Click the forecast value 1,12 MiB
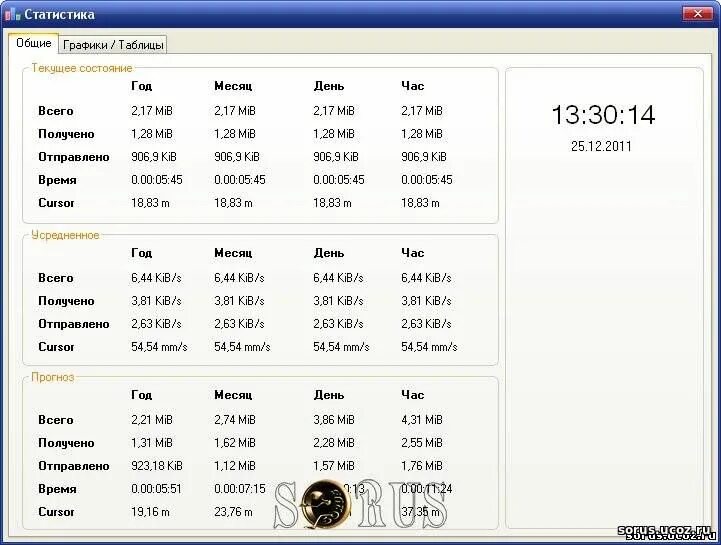This screenshot has width=721, height=545. (x=235, y=466)
